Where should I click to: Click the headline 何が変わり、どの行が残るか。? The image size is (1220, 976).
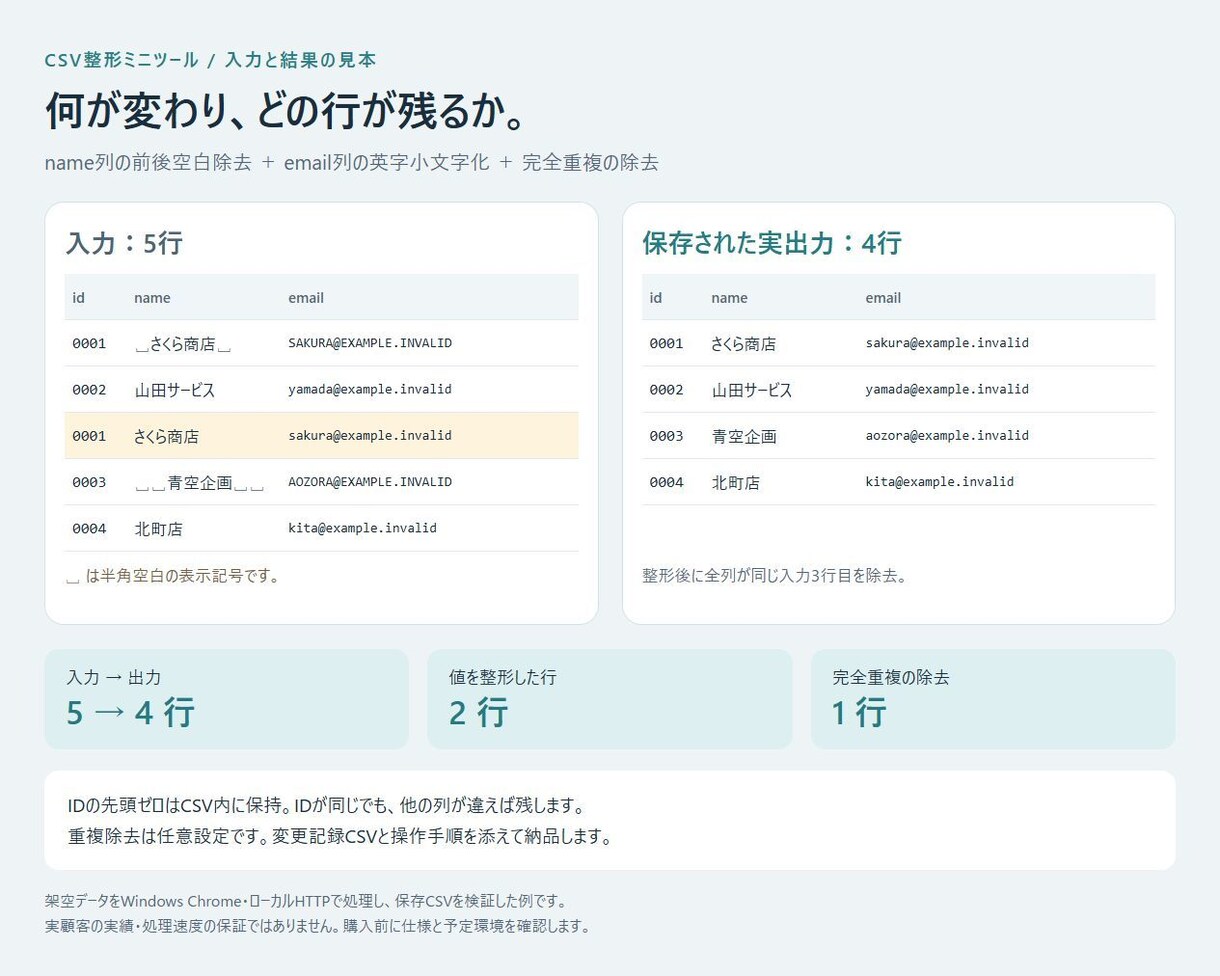point(286,111)
